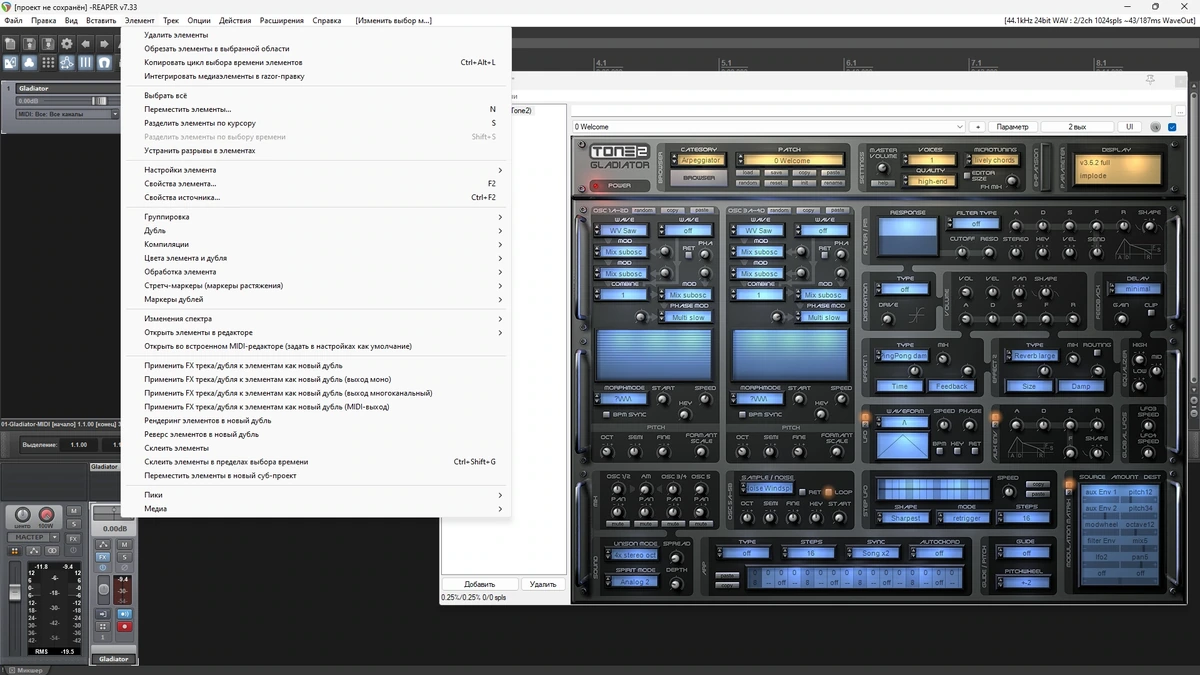
Task: Open the 0 Welcome preset dropdown
Action: (768, 127)
